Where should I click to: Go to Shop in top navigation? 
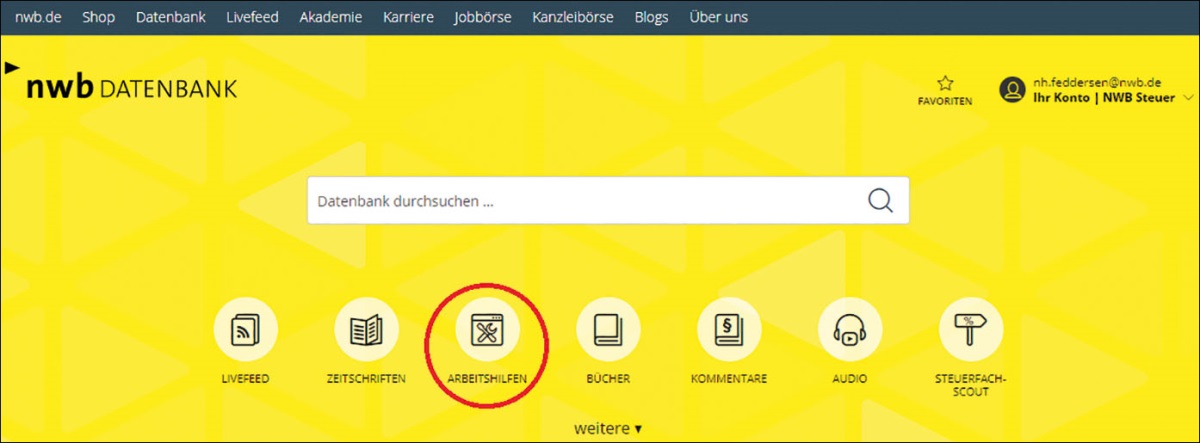[98, 17]
